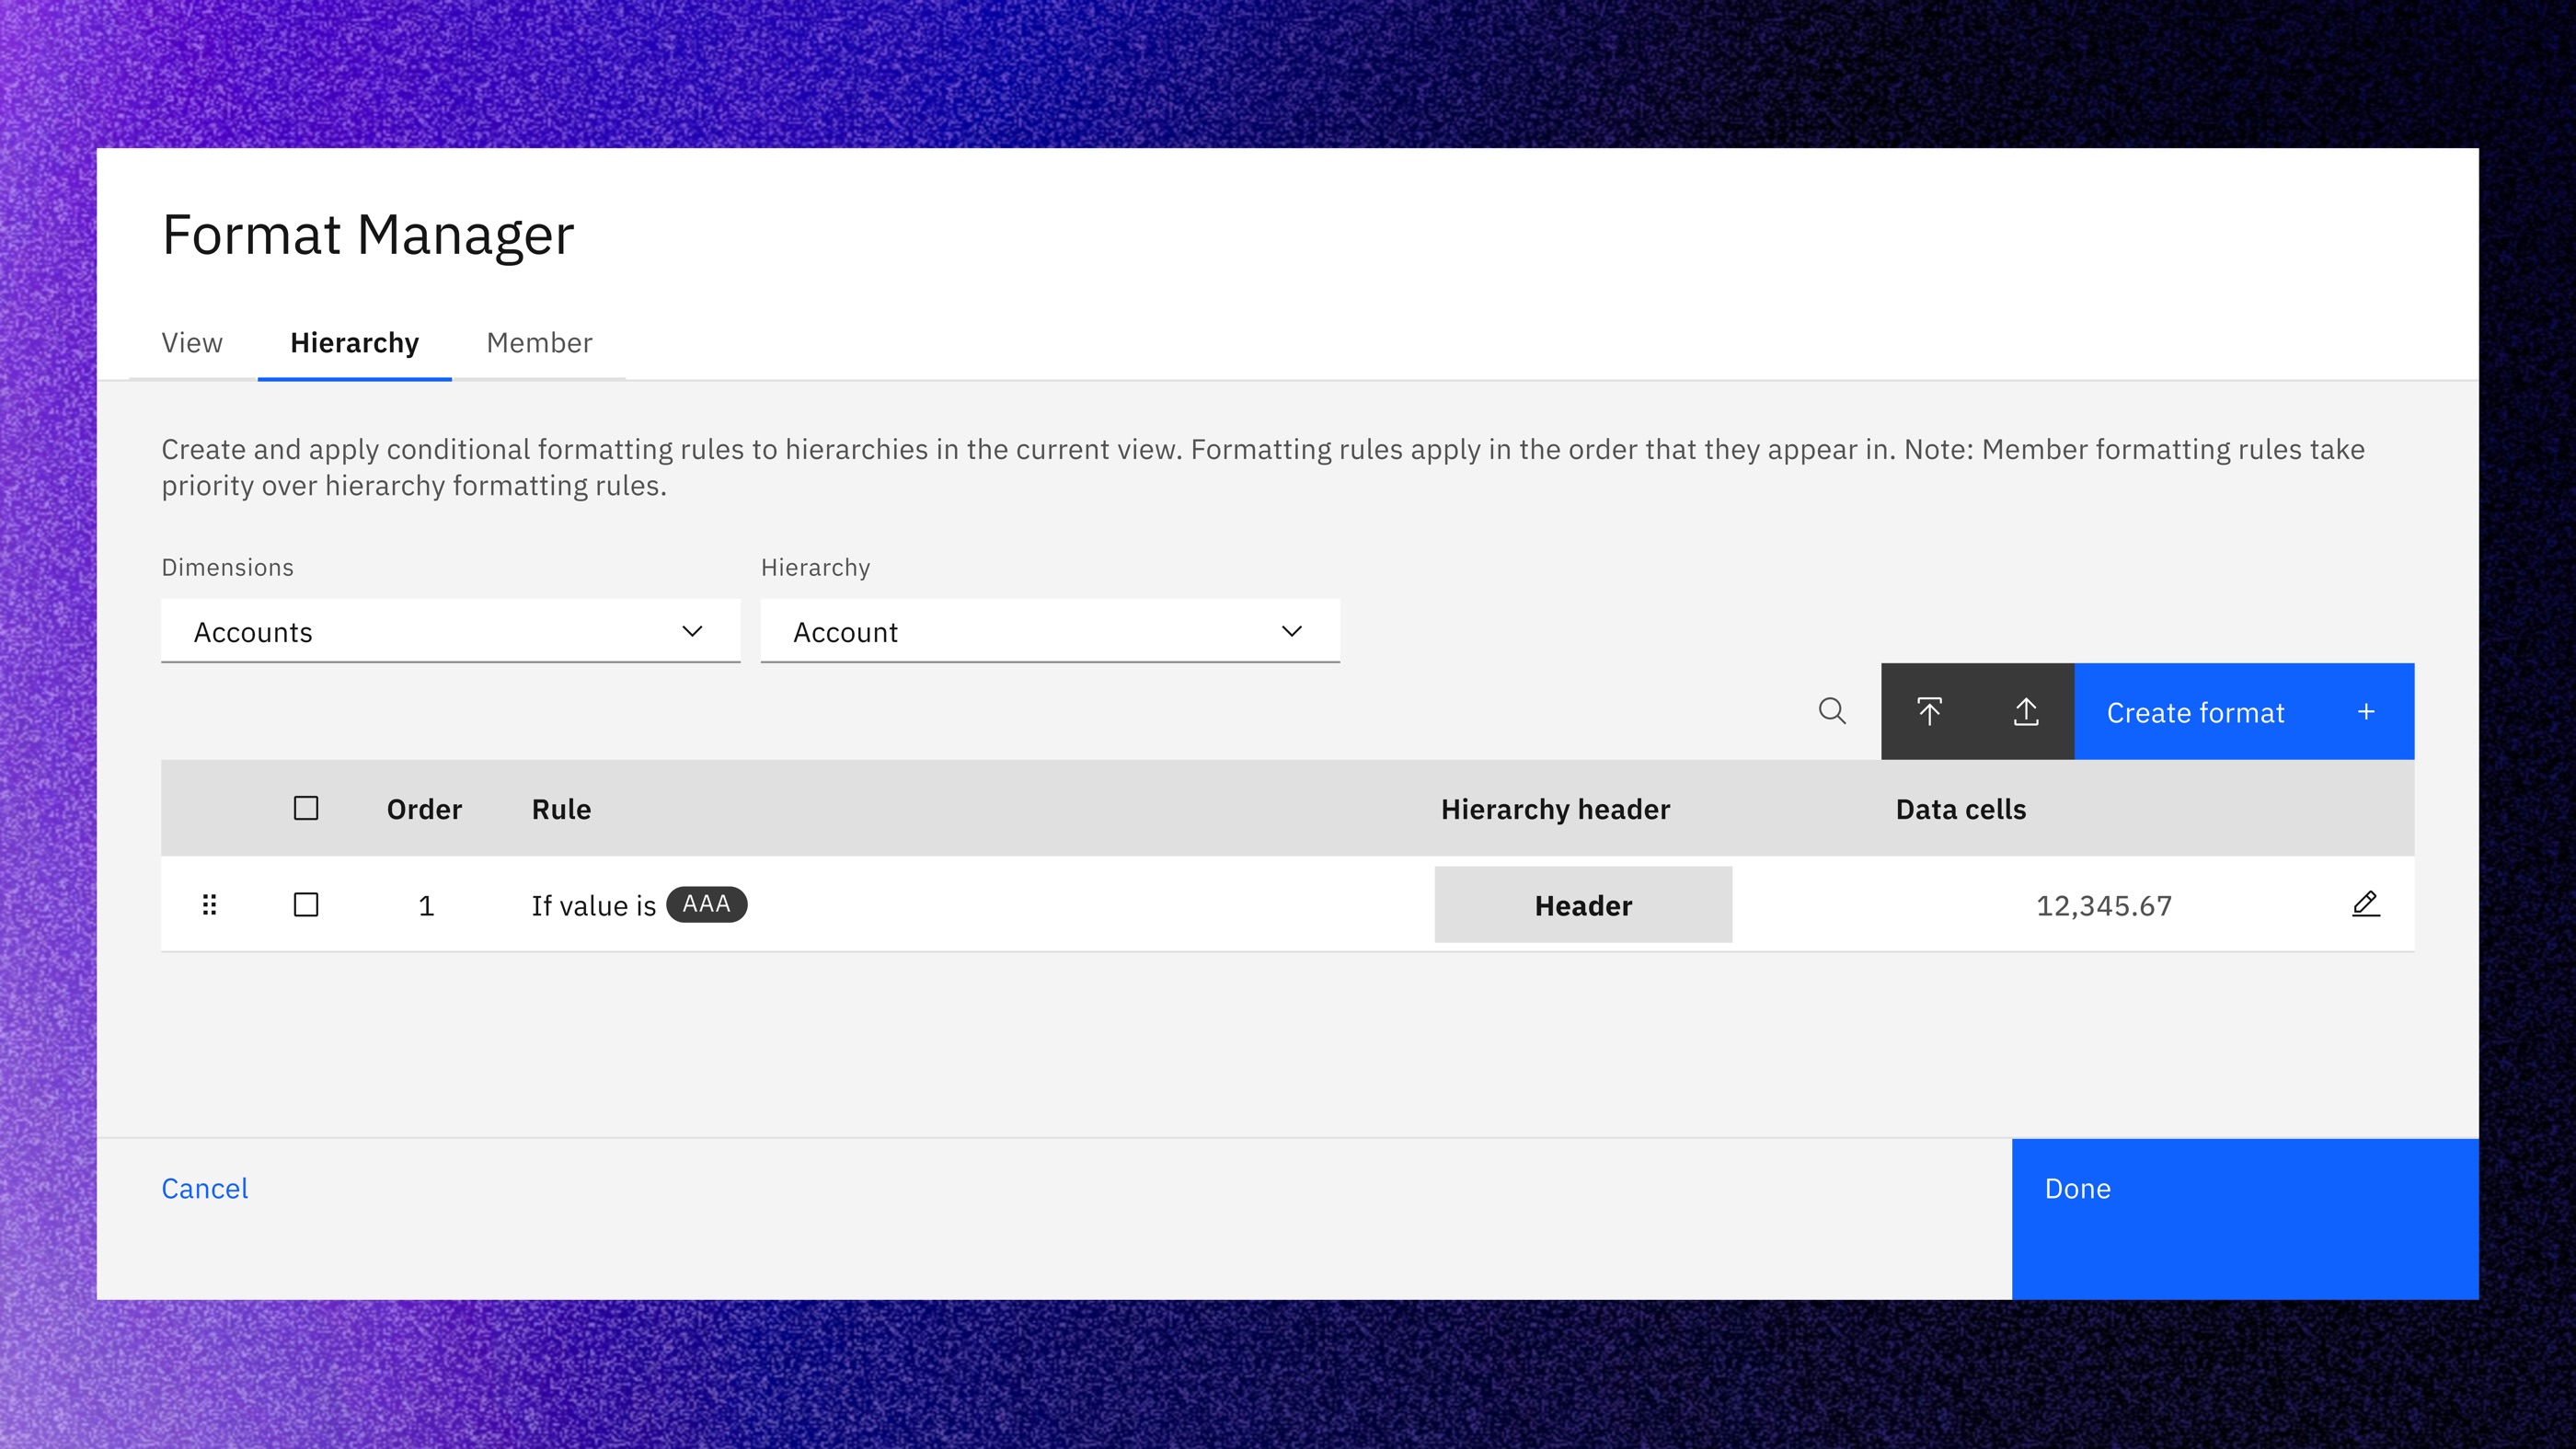Select the Hierarchy tab
The width and height of the screenshot is (2576, 1449).
click(x=354, y=343)
